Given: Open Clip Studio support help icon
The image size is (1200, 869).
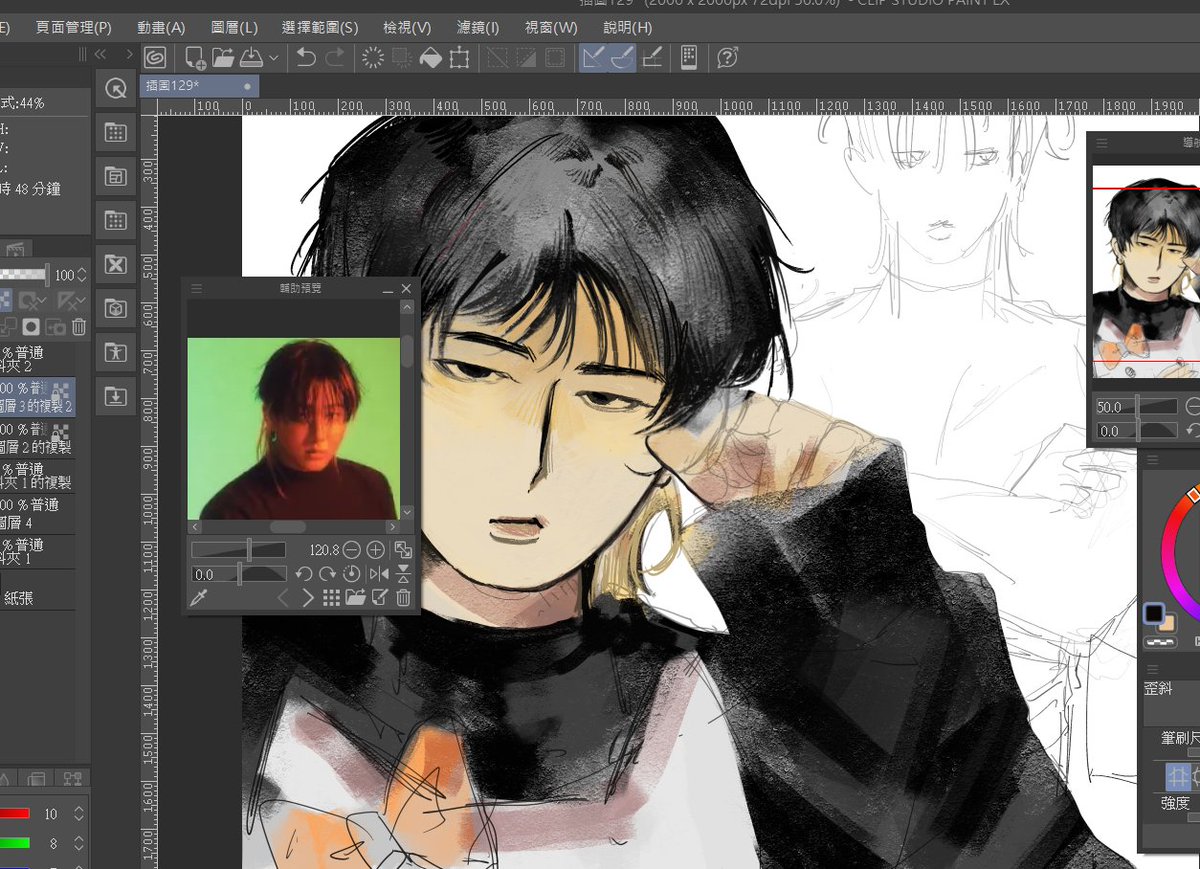Looking at the screenshot, I should 728,58.
